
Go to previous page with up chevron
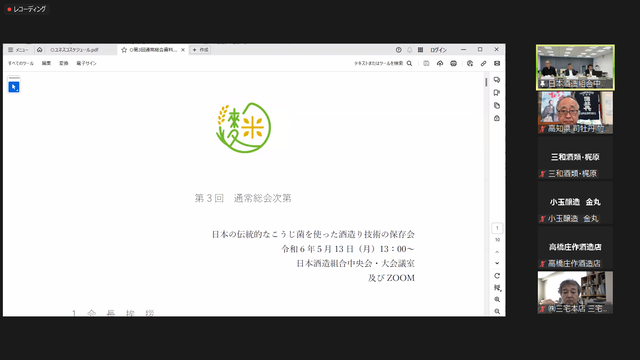[x=497, y=252]
